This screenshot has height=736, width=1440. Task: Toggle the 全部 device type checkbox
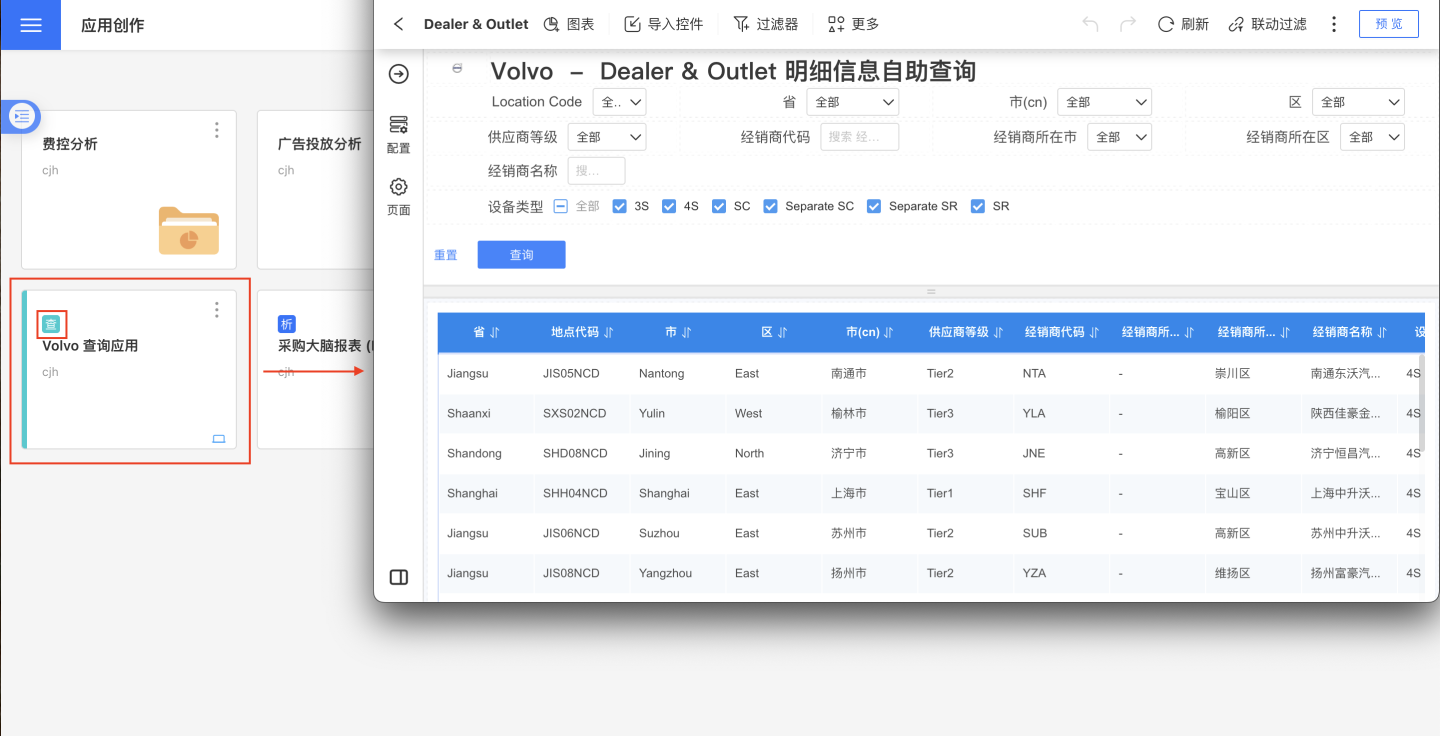coord(561,206)
